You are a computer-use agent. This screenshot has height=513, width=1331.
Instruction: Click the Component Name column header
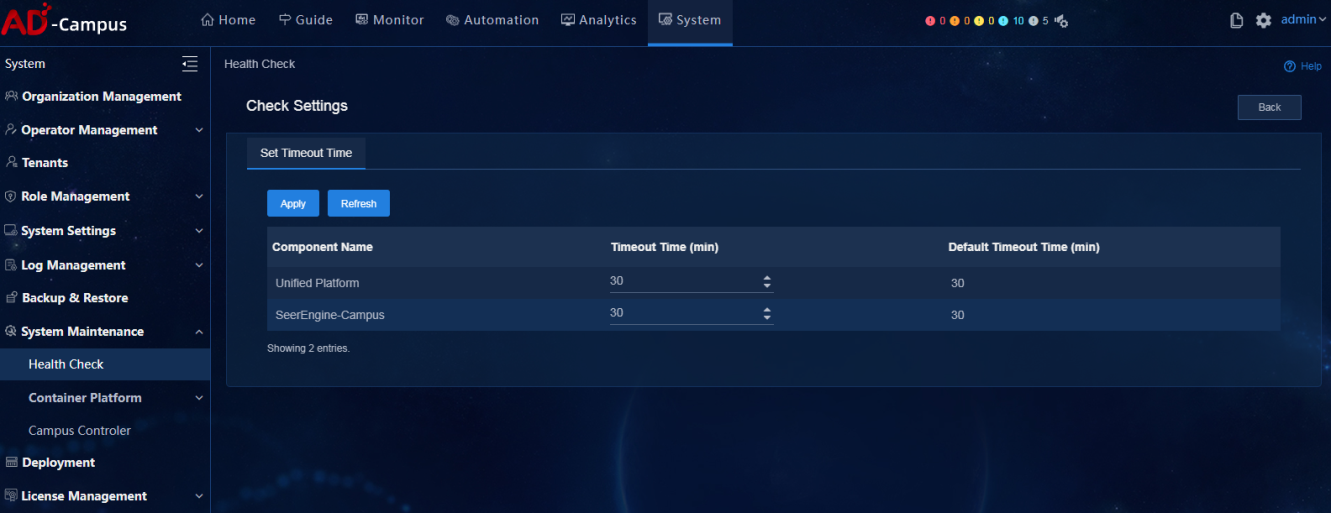click(x=322, y=247)
